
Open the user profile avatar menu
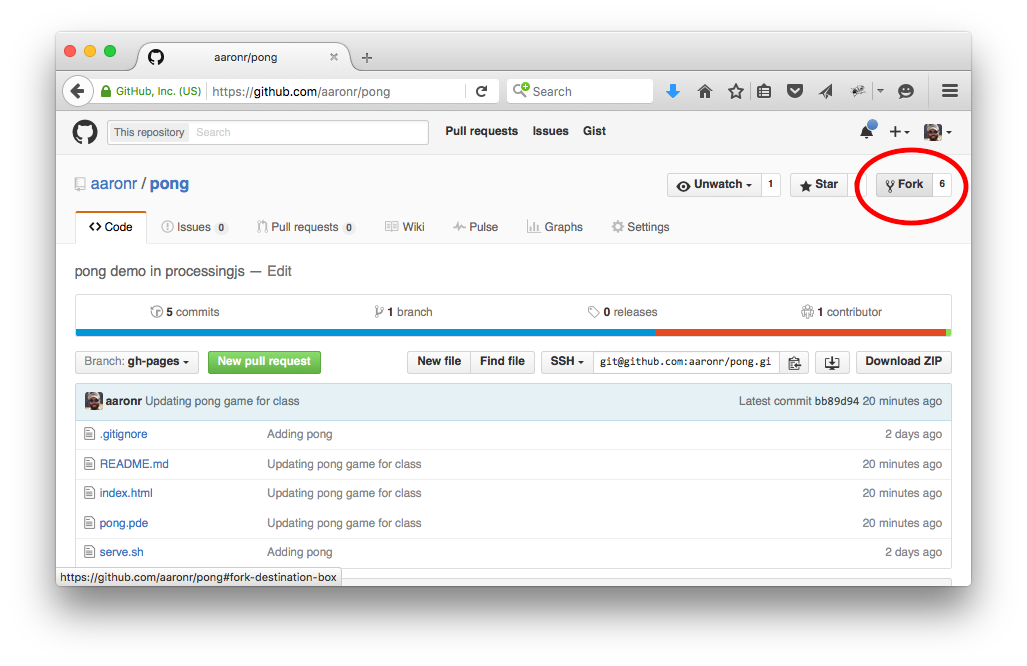937,132
